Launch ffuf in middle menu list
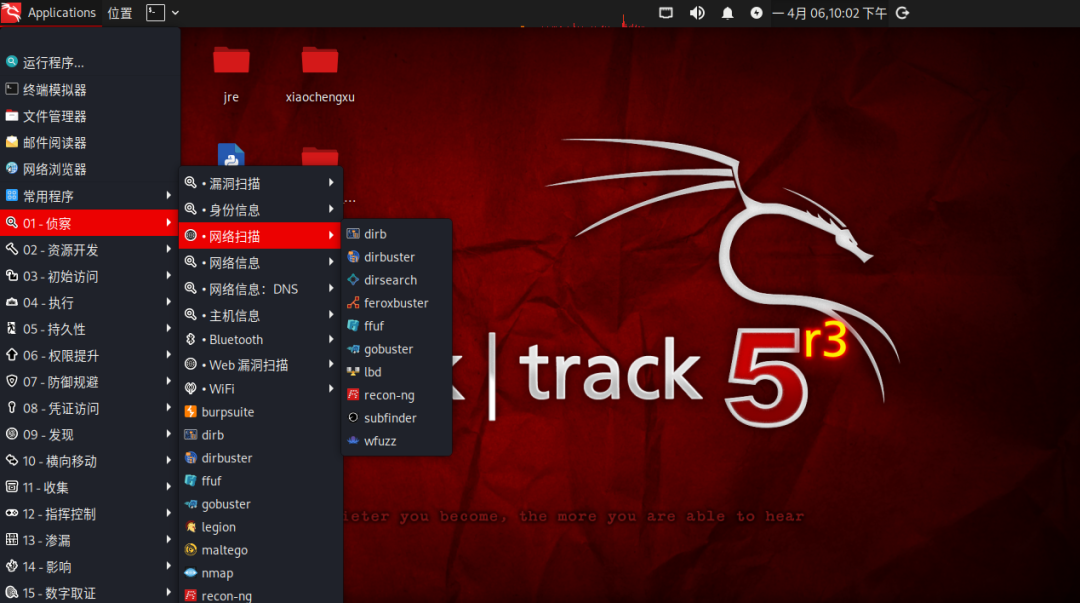1080x603 pixels. tap(260, 481)
